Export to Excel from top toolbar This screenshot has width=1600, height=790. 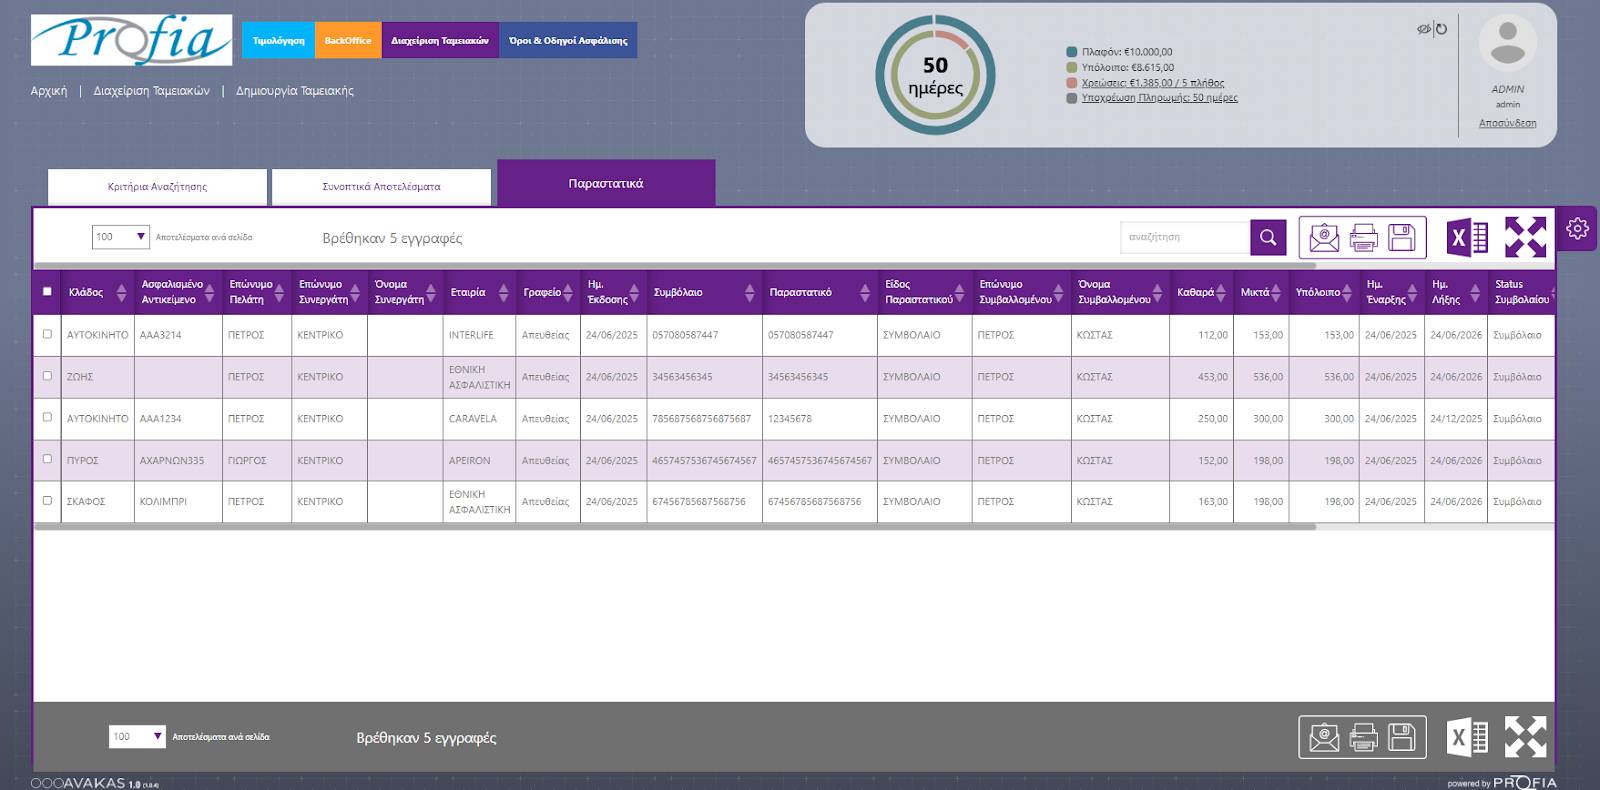coord(1467,238)
